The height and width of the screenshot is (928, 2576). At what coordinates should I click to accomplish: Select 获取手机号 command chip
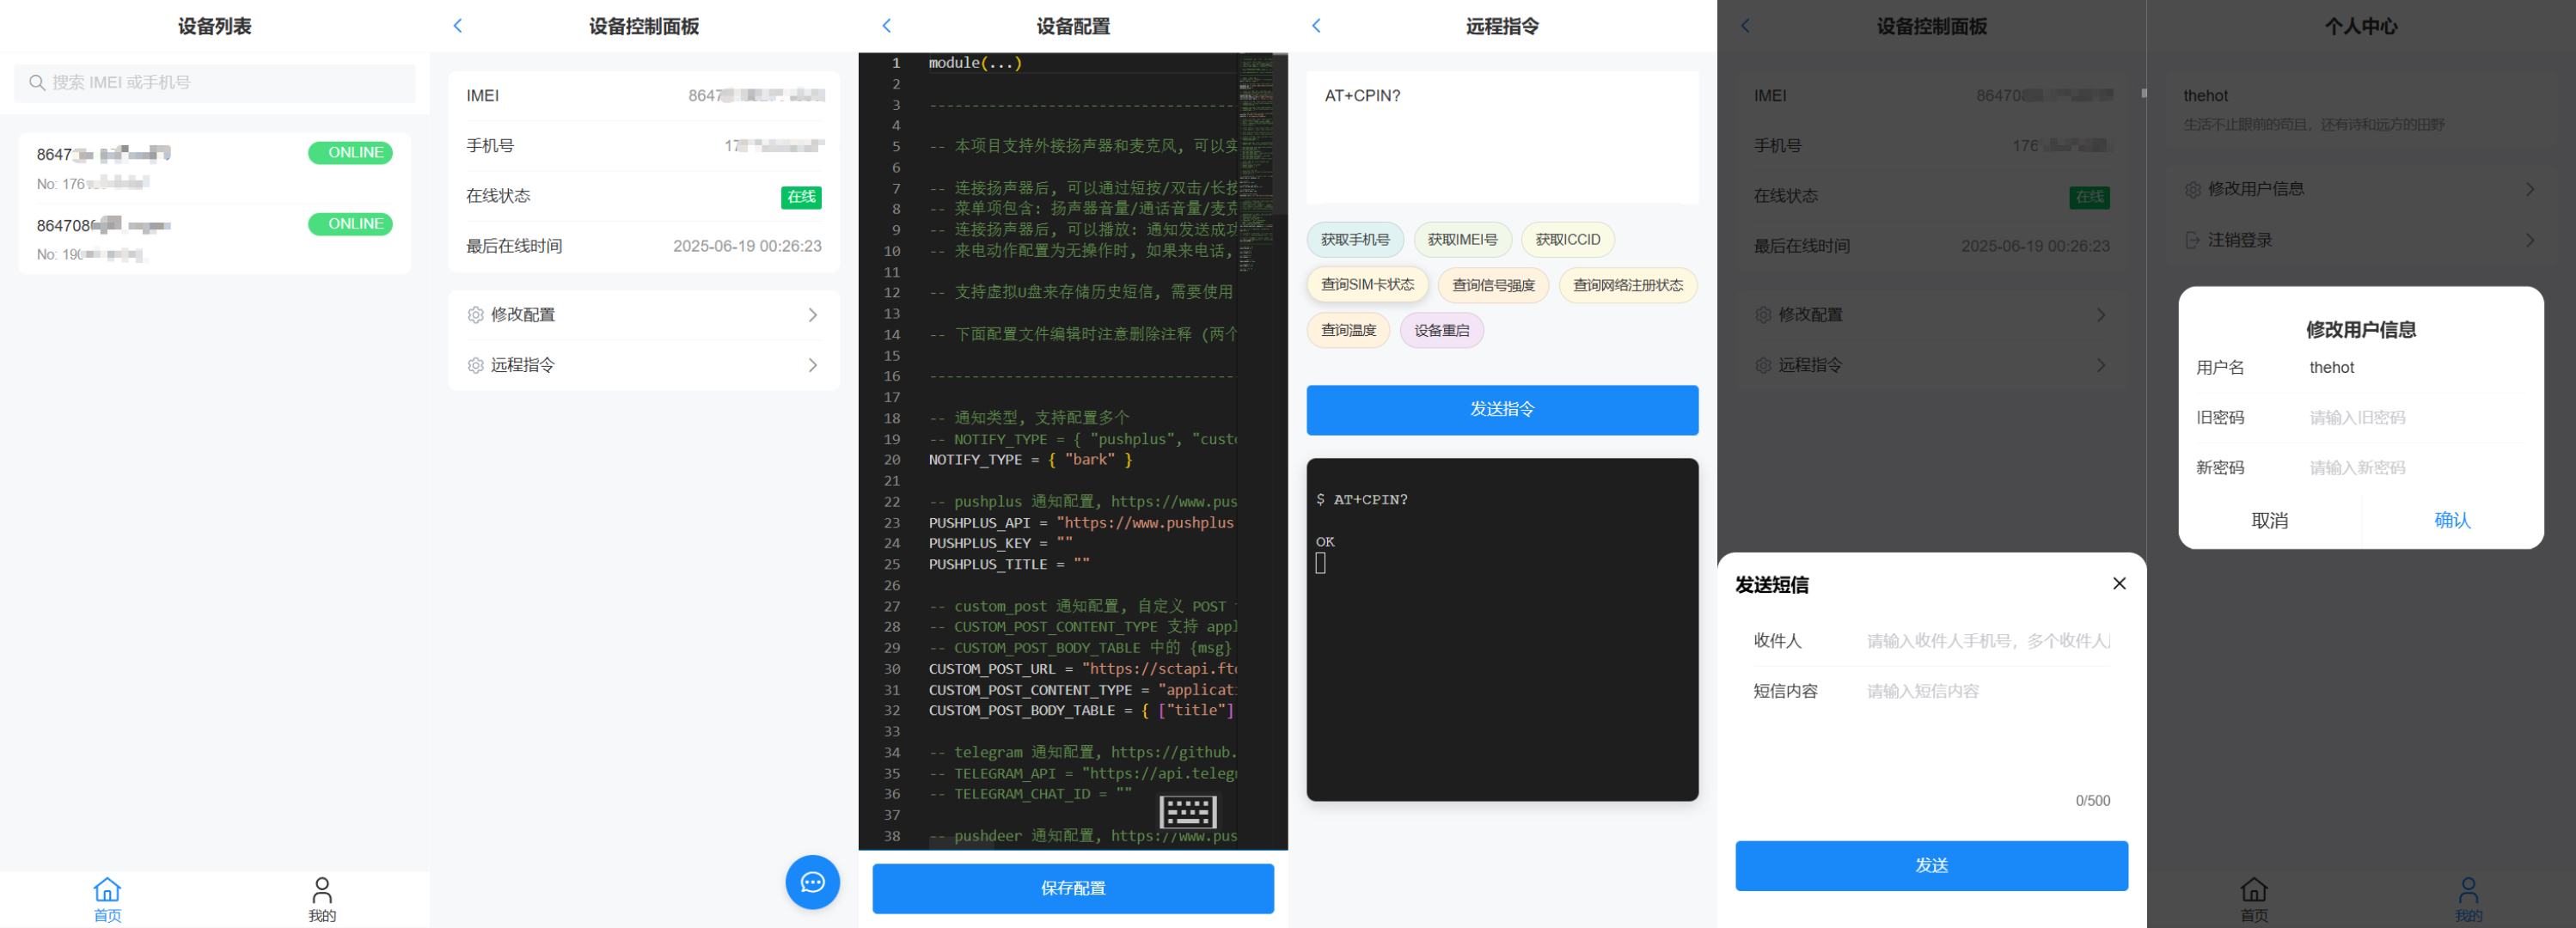pyautogui.click(x=1355, y=240)
